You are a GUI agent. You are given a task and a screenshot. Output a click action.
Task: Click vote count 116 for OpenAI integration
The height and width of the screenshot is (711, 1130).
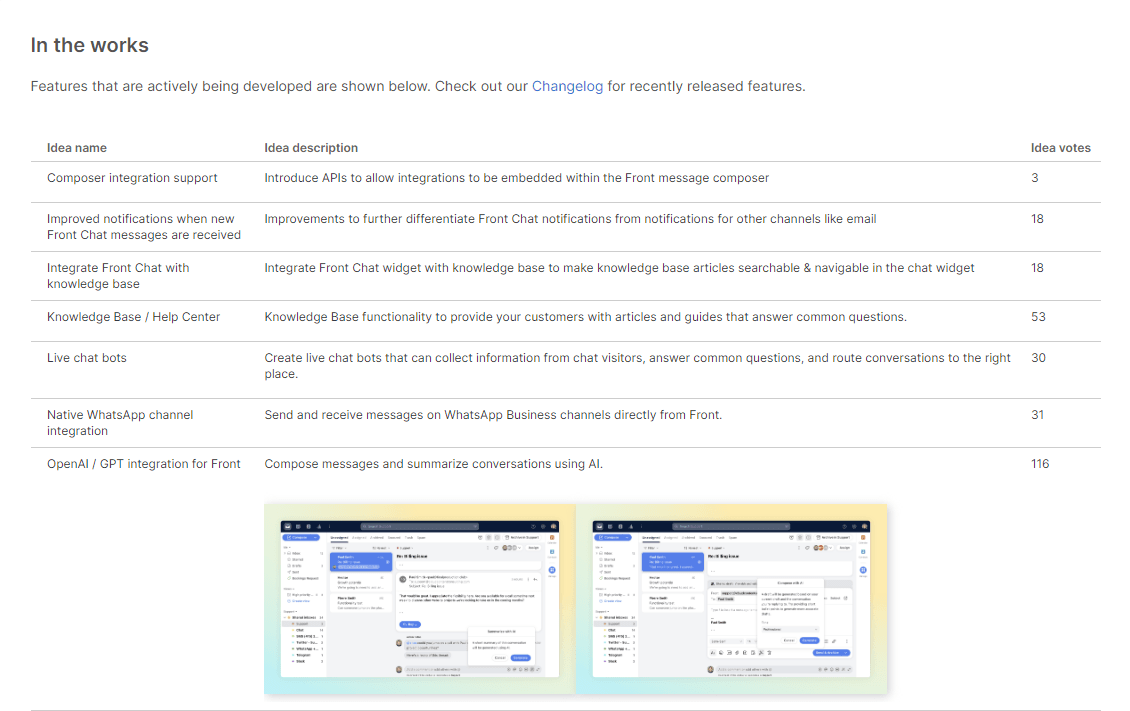[x=1040, y=464]
